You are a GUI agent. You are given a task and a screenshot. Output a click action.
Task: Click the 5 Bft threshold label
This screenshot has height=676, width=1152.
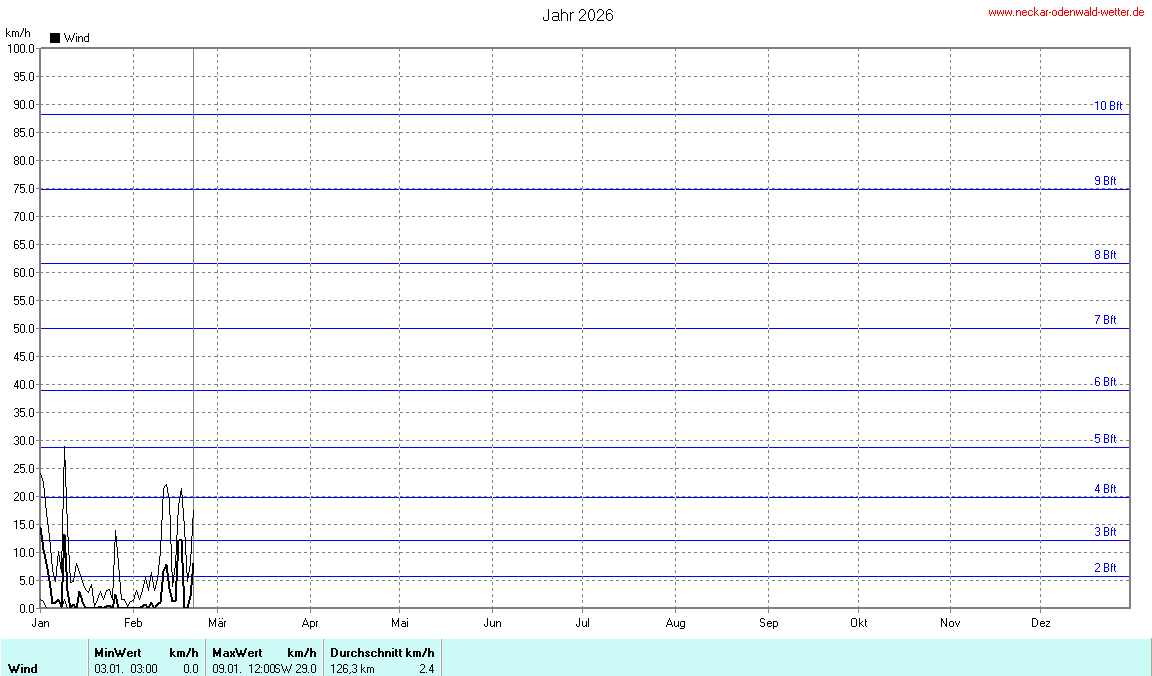pos(1105,439)
